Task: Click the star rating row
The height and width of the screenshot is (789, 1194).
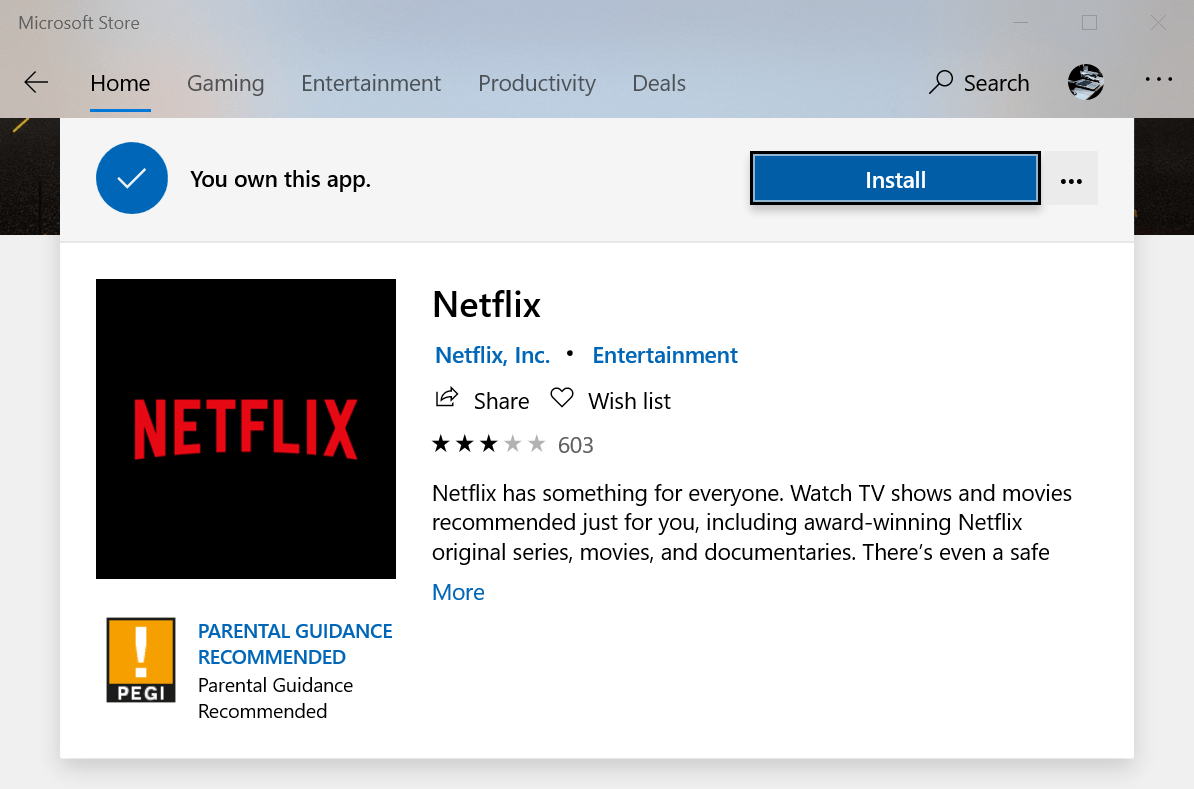Action: click(489, 444)
